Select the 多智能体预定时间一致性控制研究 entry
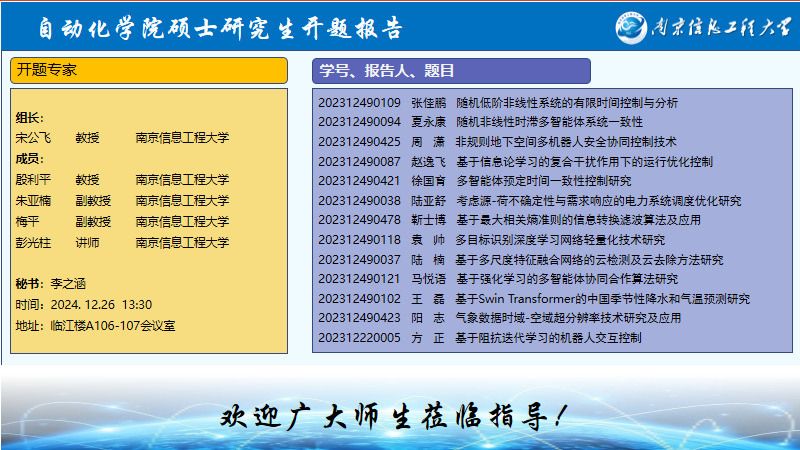Screen dimensions: 800x450 click(x=543, y=181)
